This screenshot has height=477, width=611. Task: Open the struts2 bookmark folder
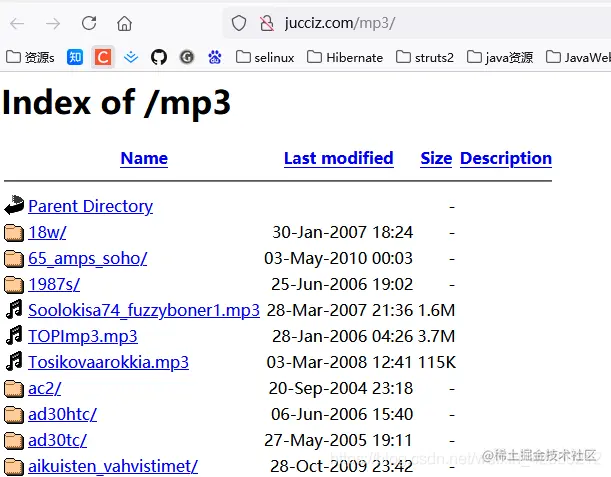(x=425, y=57)
